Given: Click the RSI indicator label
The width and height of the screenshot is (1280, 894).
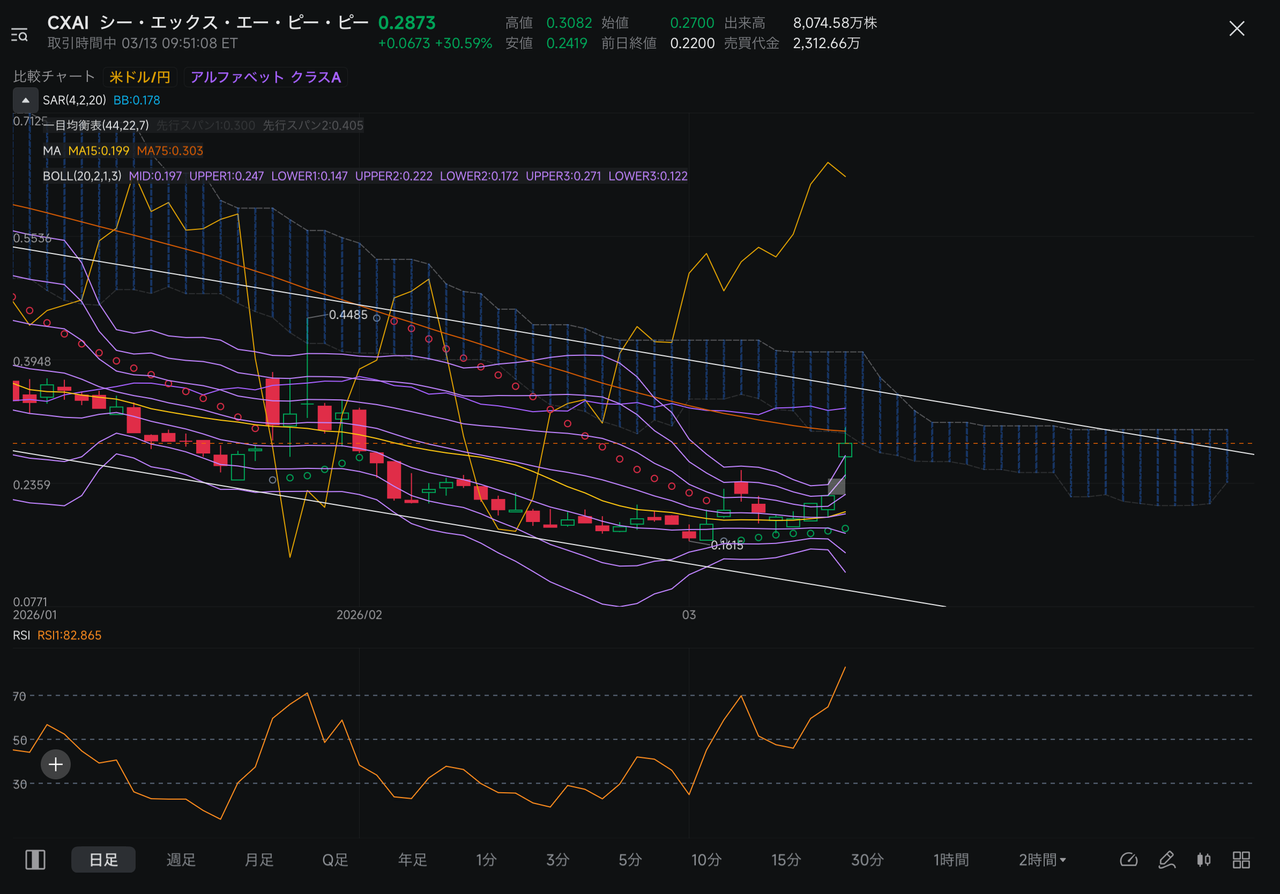Looking at the screenshot, I should 21,635.
